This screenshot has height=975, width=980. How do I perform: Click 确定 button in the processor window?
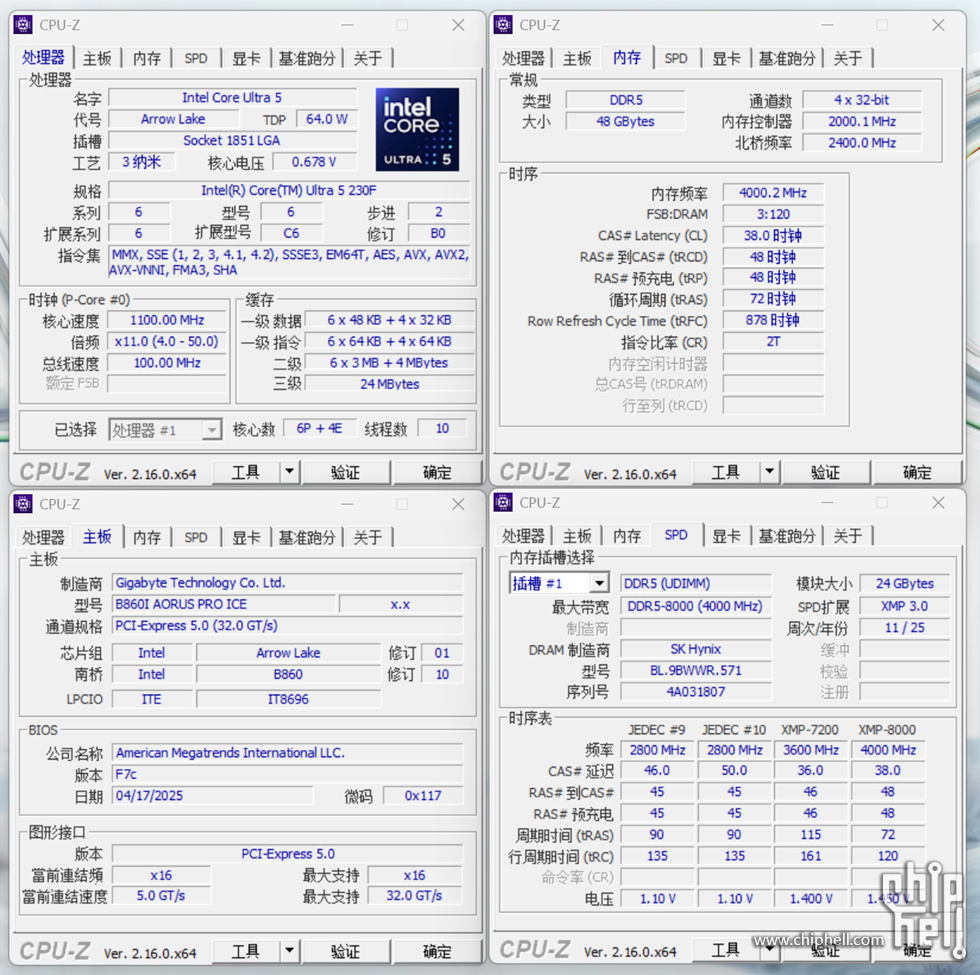(x=437, y=472)
